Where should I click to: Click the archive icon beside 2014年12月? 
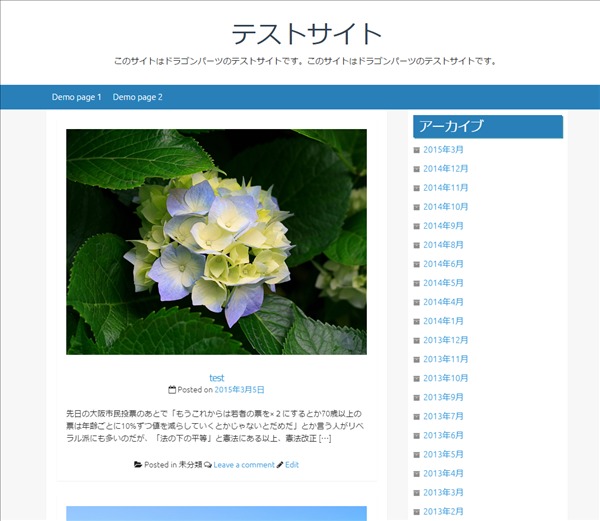417,169
